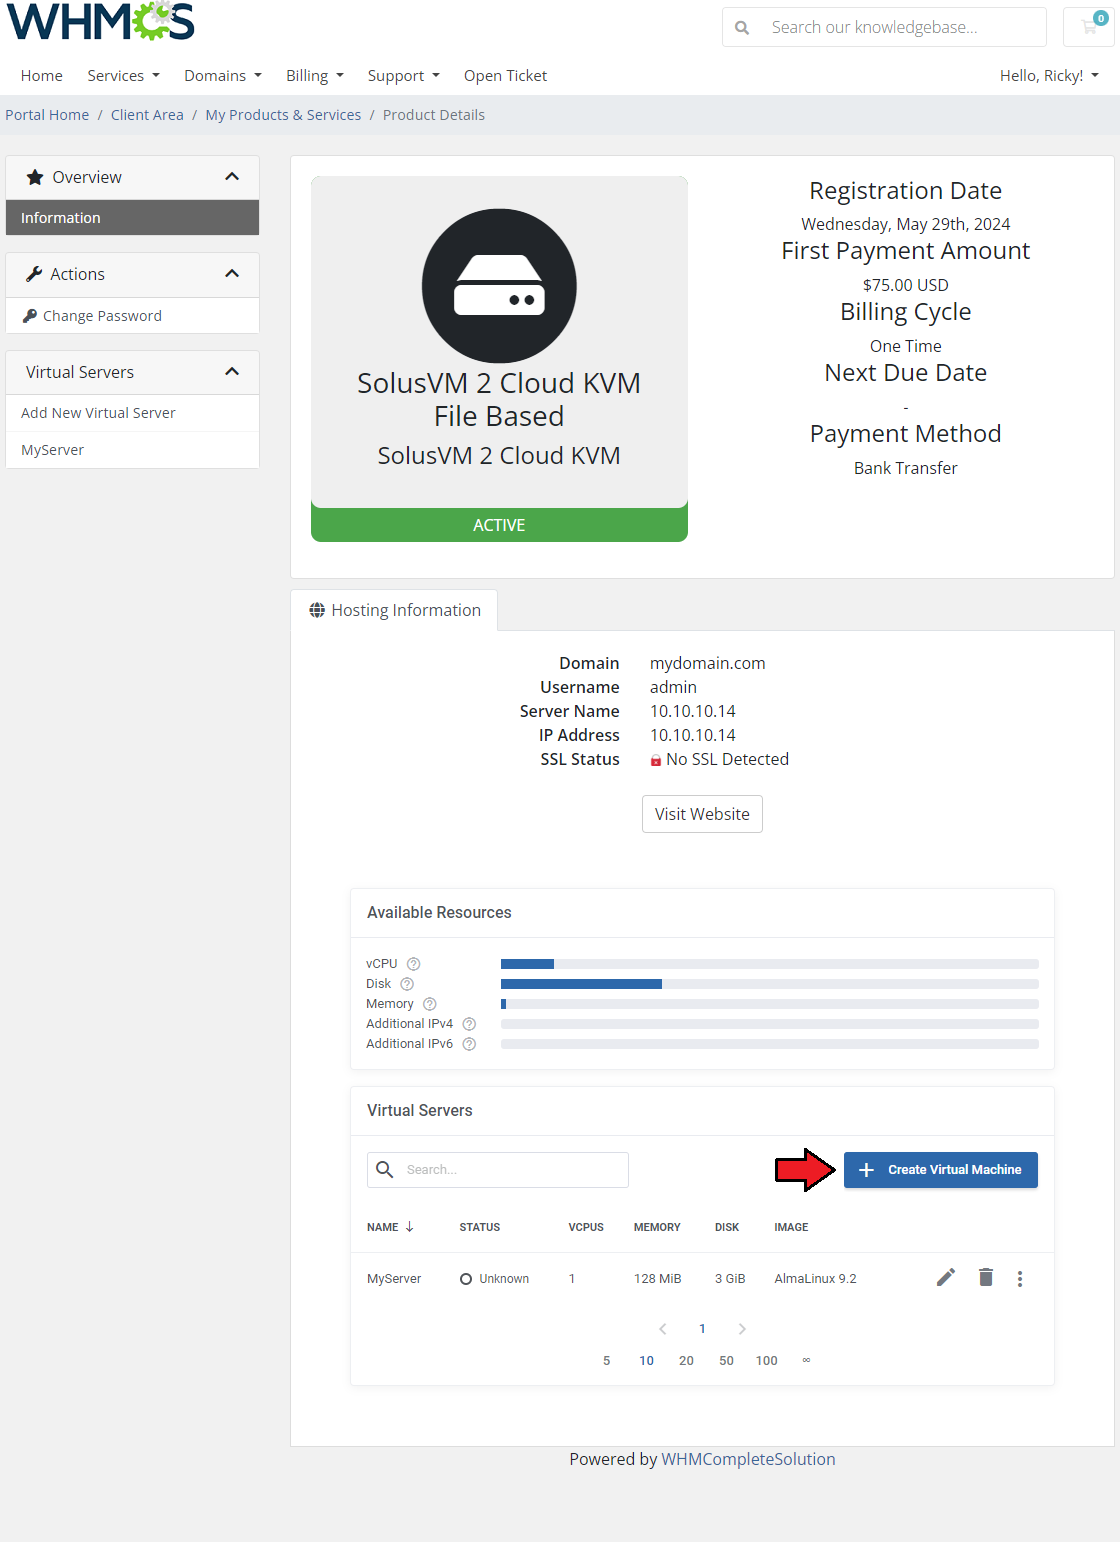Click the vCPU help question mark icon

414,964
